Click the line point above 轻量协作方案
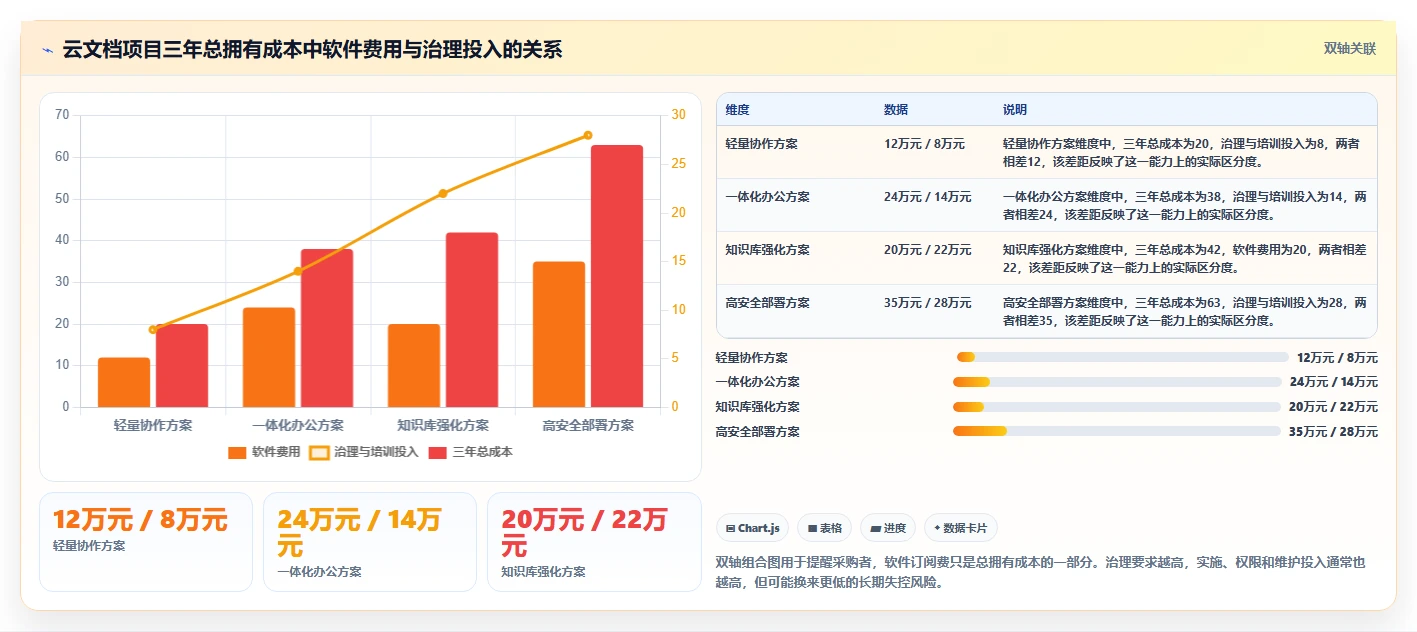Image resolution: width=1417 pixels, height=632 pixels. (x=153, y=329)
